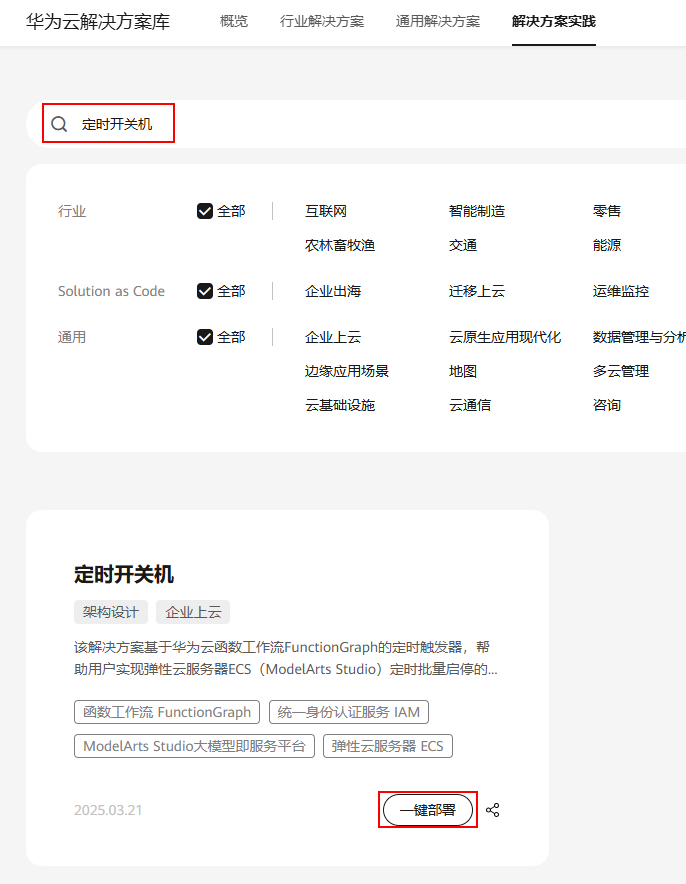Select the 智能制造 industry filter
Image resolution: width=686 pixels, height=884 pixels.
[x=476, y=211]
